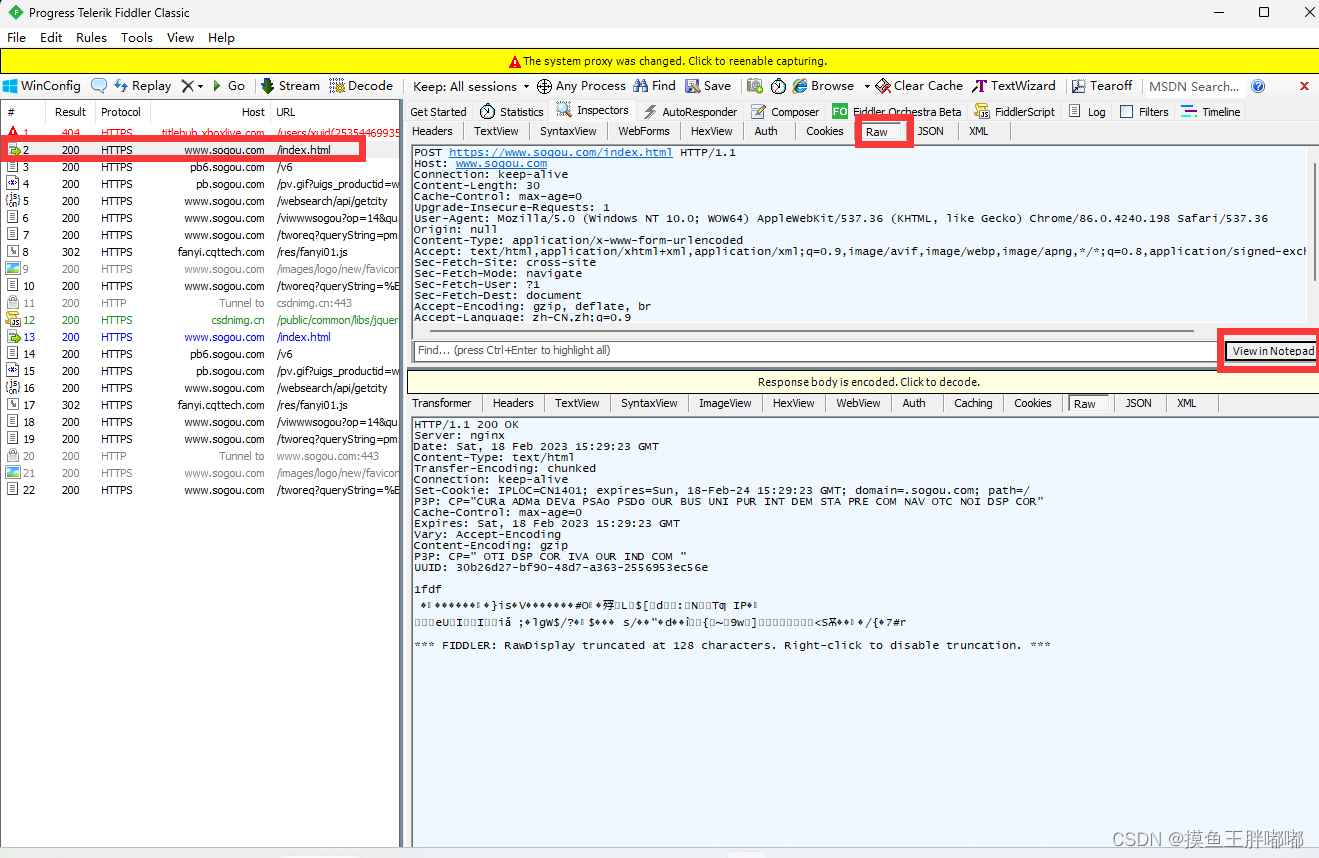The width and height of the screenshot is (1319, 858).
Task: Open Find sessions dialog
Action: pyautogui.click(x=655, y=86)
